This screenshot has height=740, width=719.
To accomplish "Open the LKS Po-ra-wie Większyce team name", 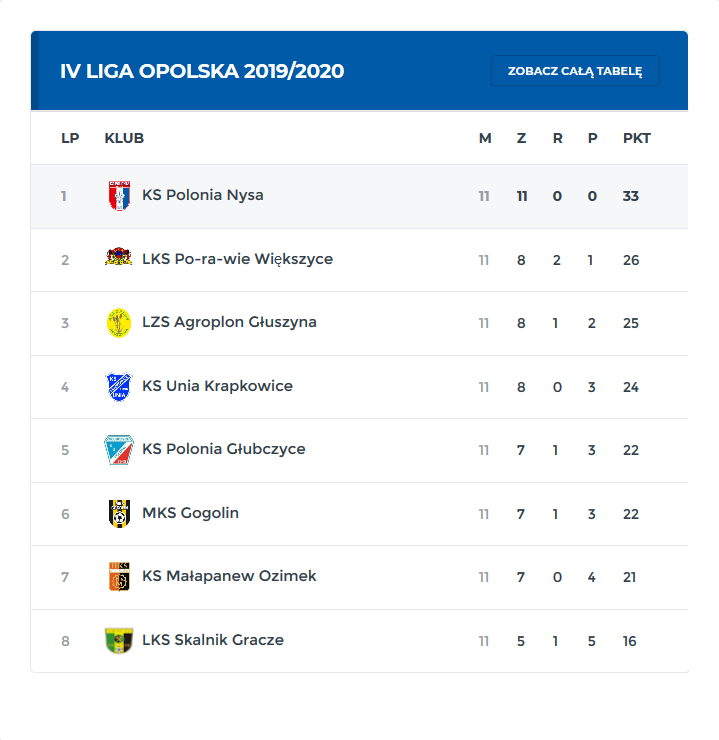I will 237,259.
